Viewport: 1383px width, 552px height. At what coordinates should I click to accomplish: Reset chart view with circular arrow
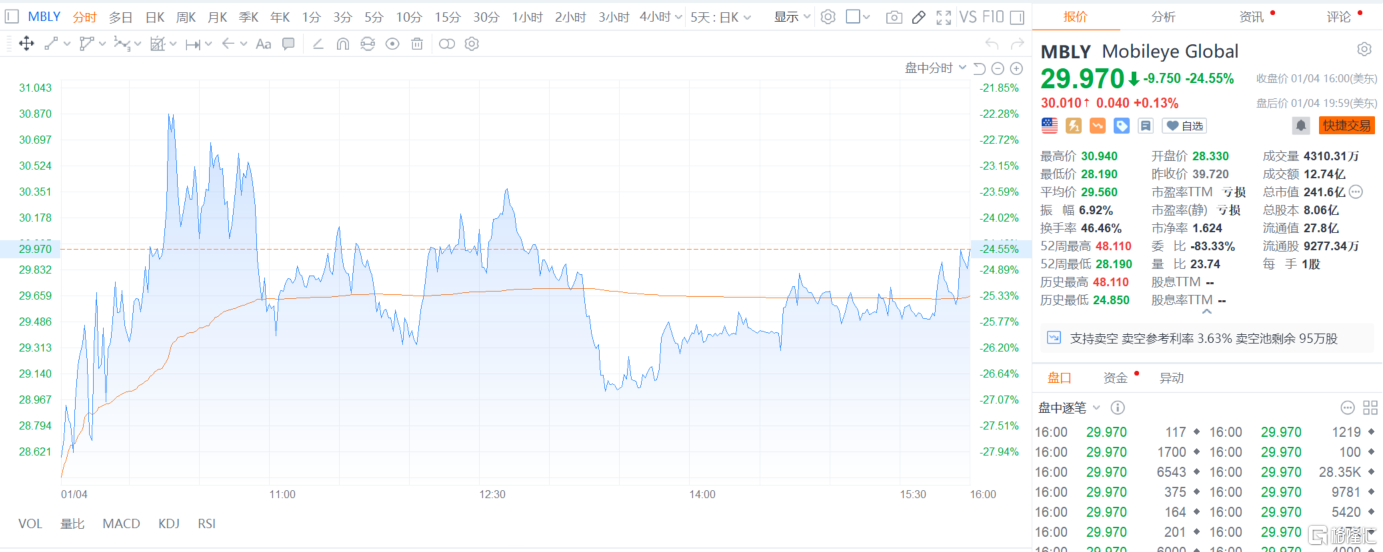(x=979, y=68)
